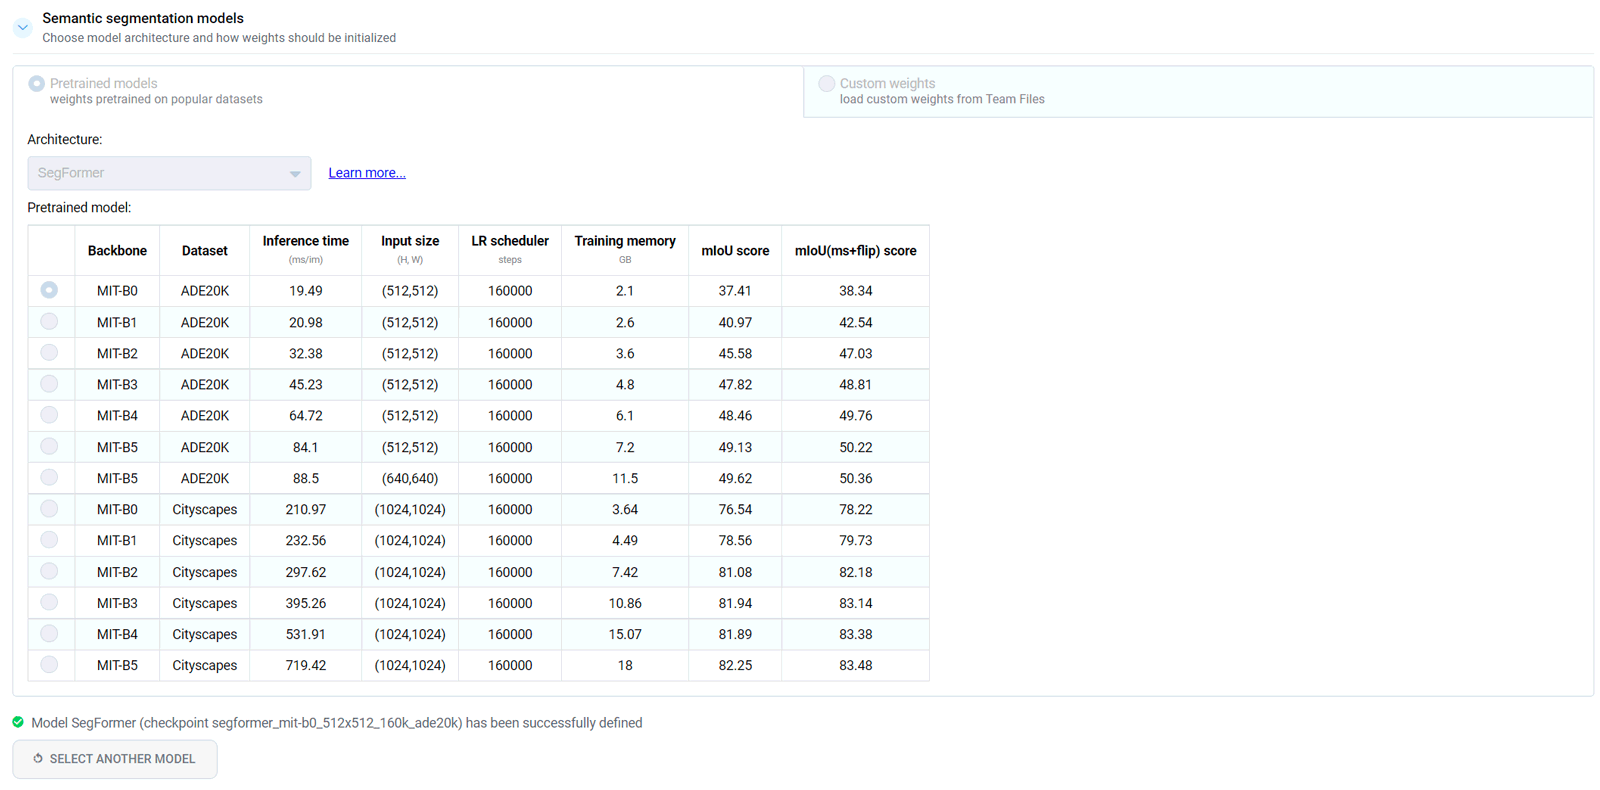The height and width of the screenshot is (790, 1600).
Task: Select the MIT-B4 Cityscapes model radio button
Action: coord(49,634)
